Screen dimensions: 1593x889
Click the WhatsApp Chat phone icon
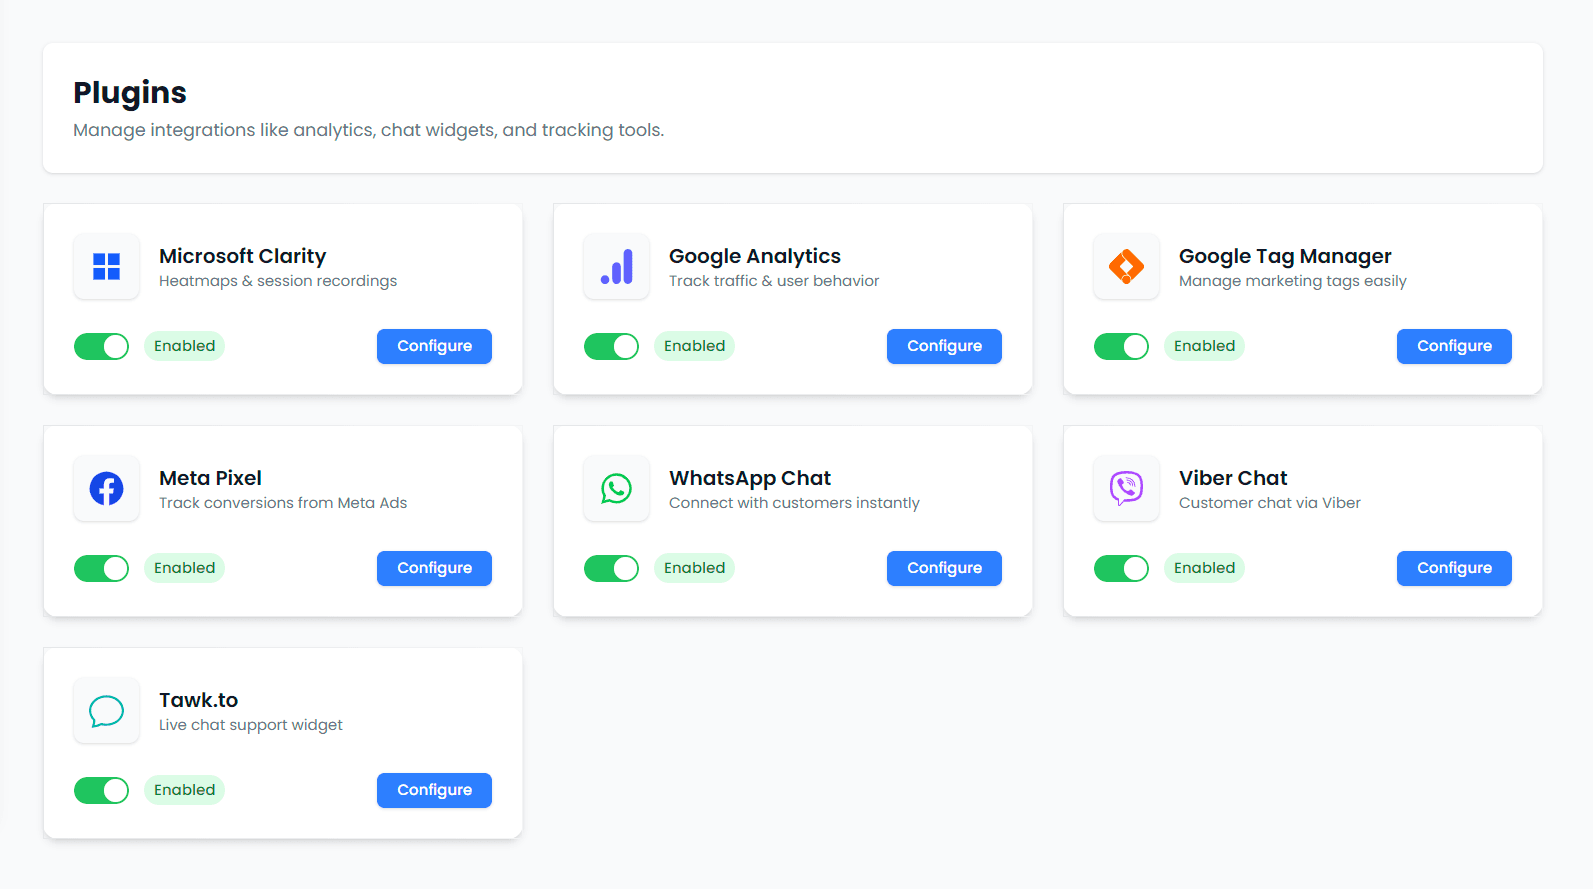pyautogui.click(x=616, y=489)
